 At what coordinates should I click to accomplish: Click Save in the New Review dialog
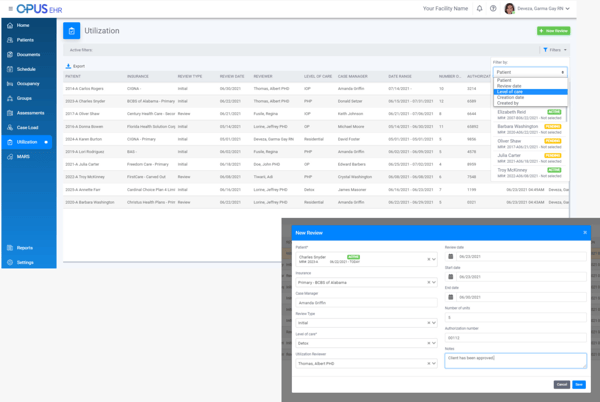tap(579, 384)
